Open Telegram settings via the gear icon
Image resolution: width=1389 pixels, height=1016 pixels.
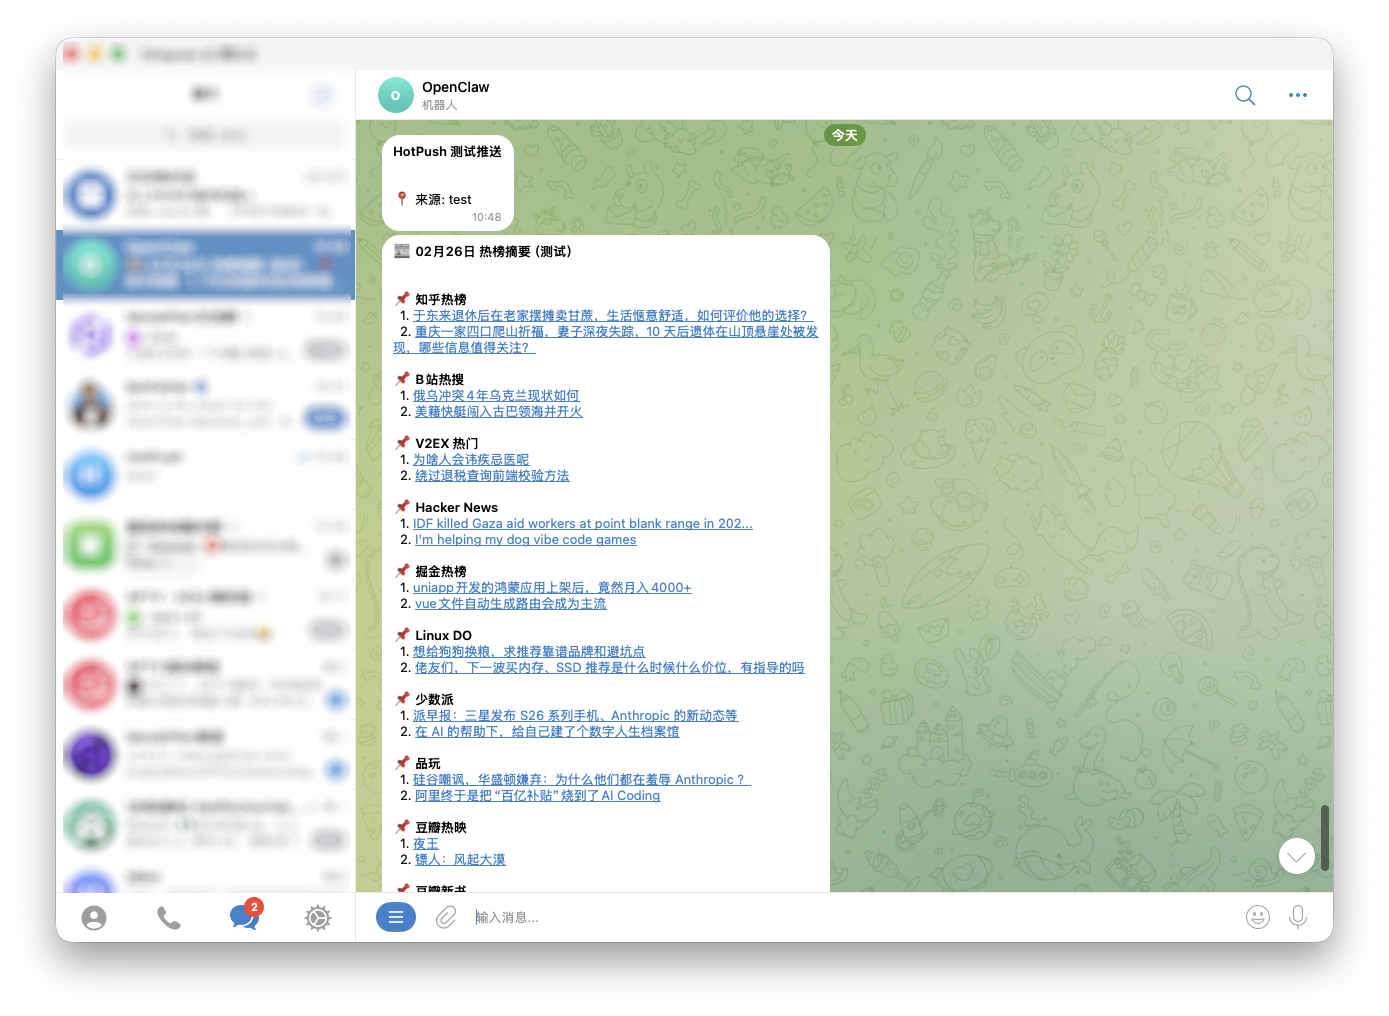318,916
